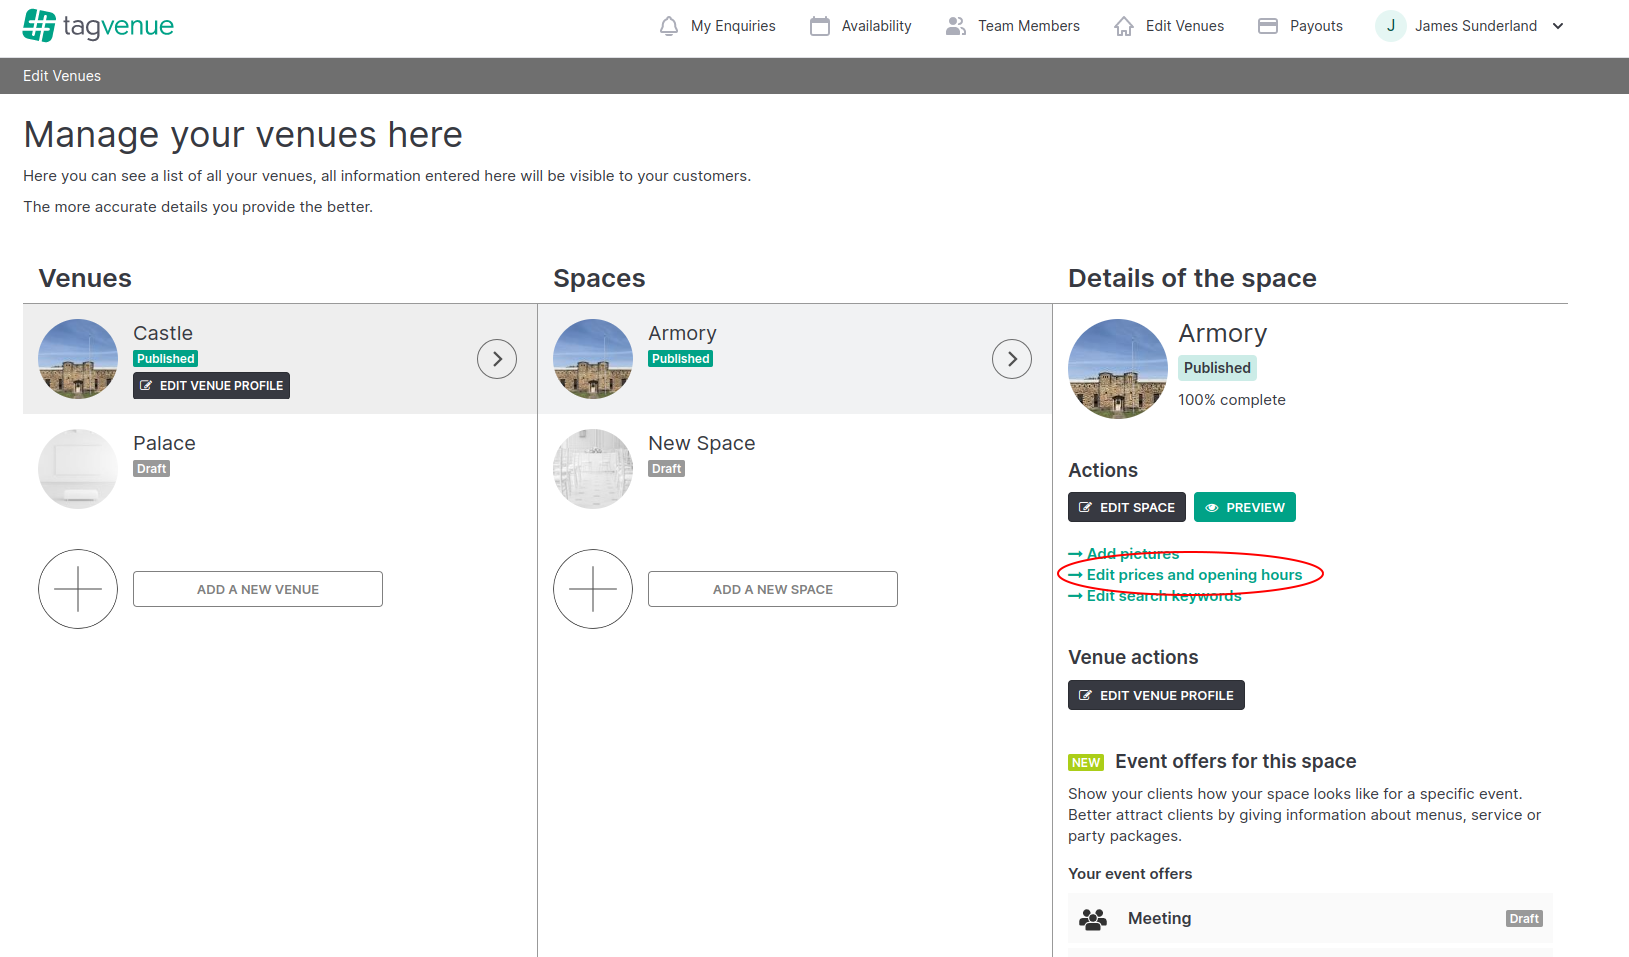The height and width of the screenshot is (957, 1629).
Task: Click the bell icon beside My Enquiries
Action: [669, 26]
